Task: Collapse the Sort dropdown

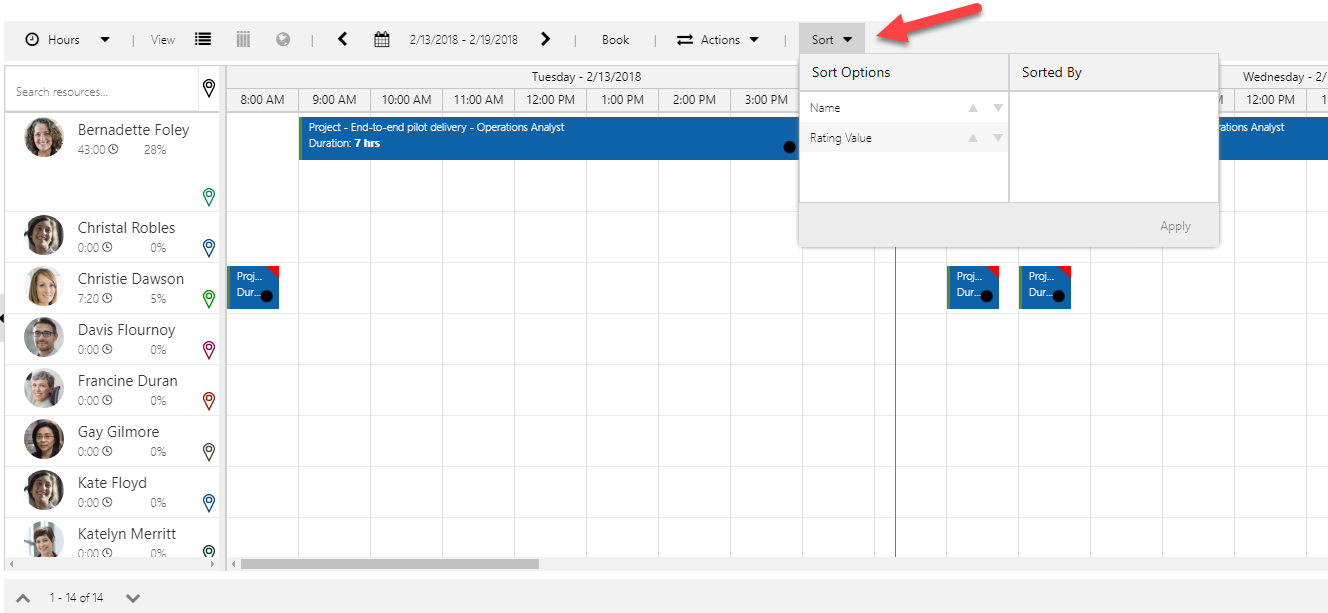Action: click(832, 40)
